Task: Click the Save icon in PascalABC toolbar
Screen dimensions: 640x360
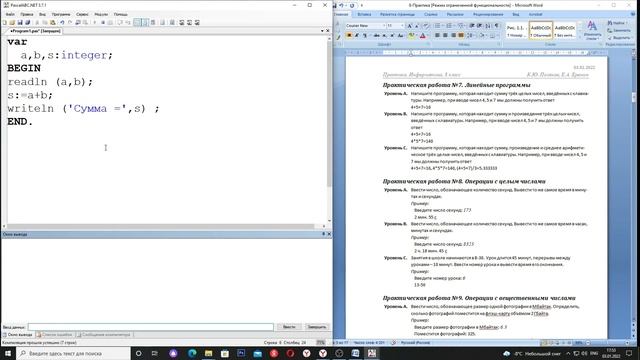Action: pyautogui.click(x=20, y=22)
